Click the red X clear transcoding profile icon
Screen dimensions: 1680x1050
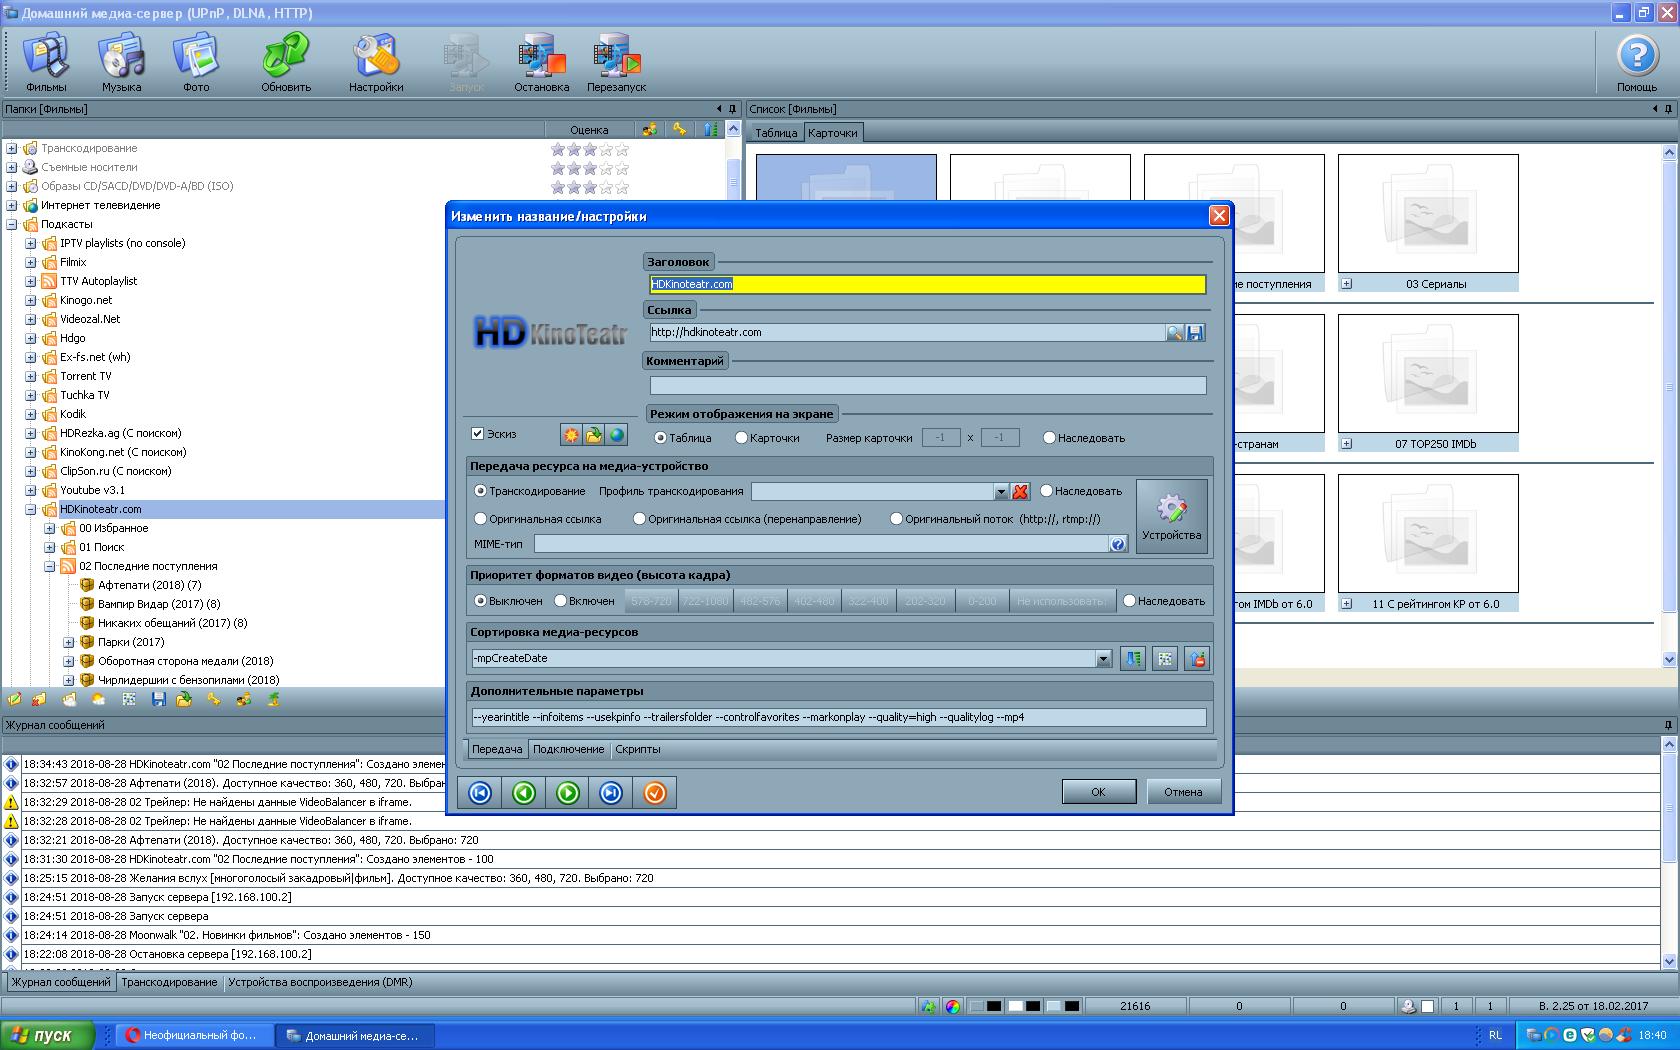click(x=1020, y=491)
